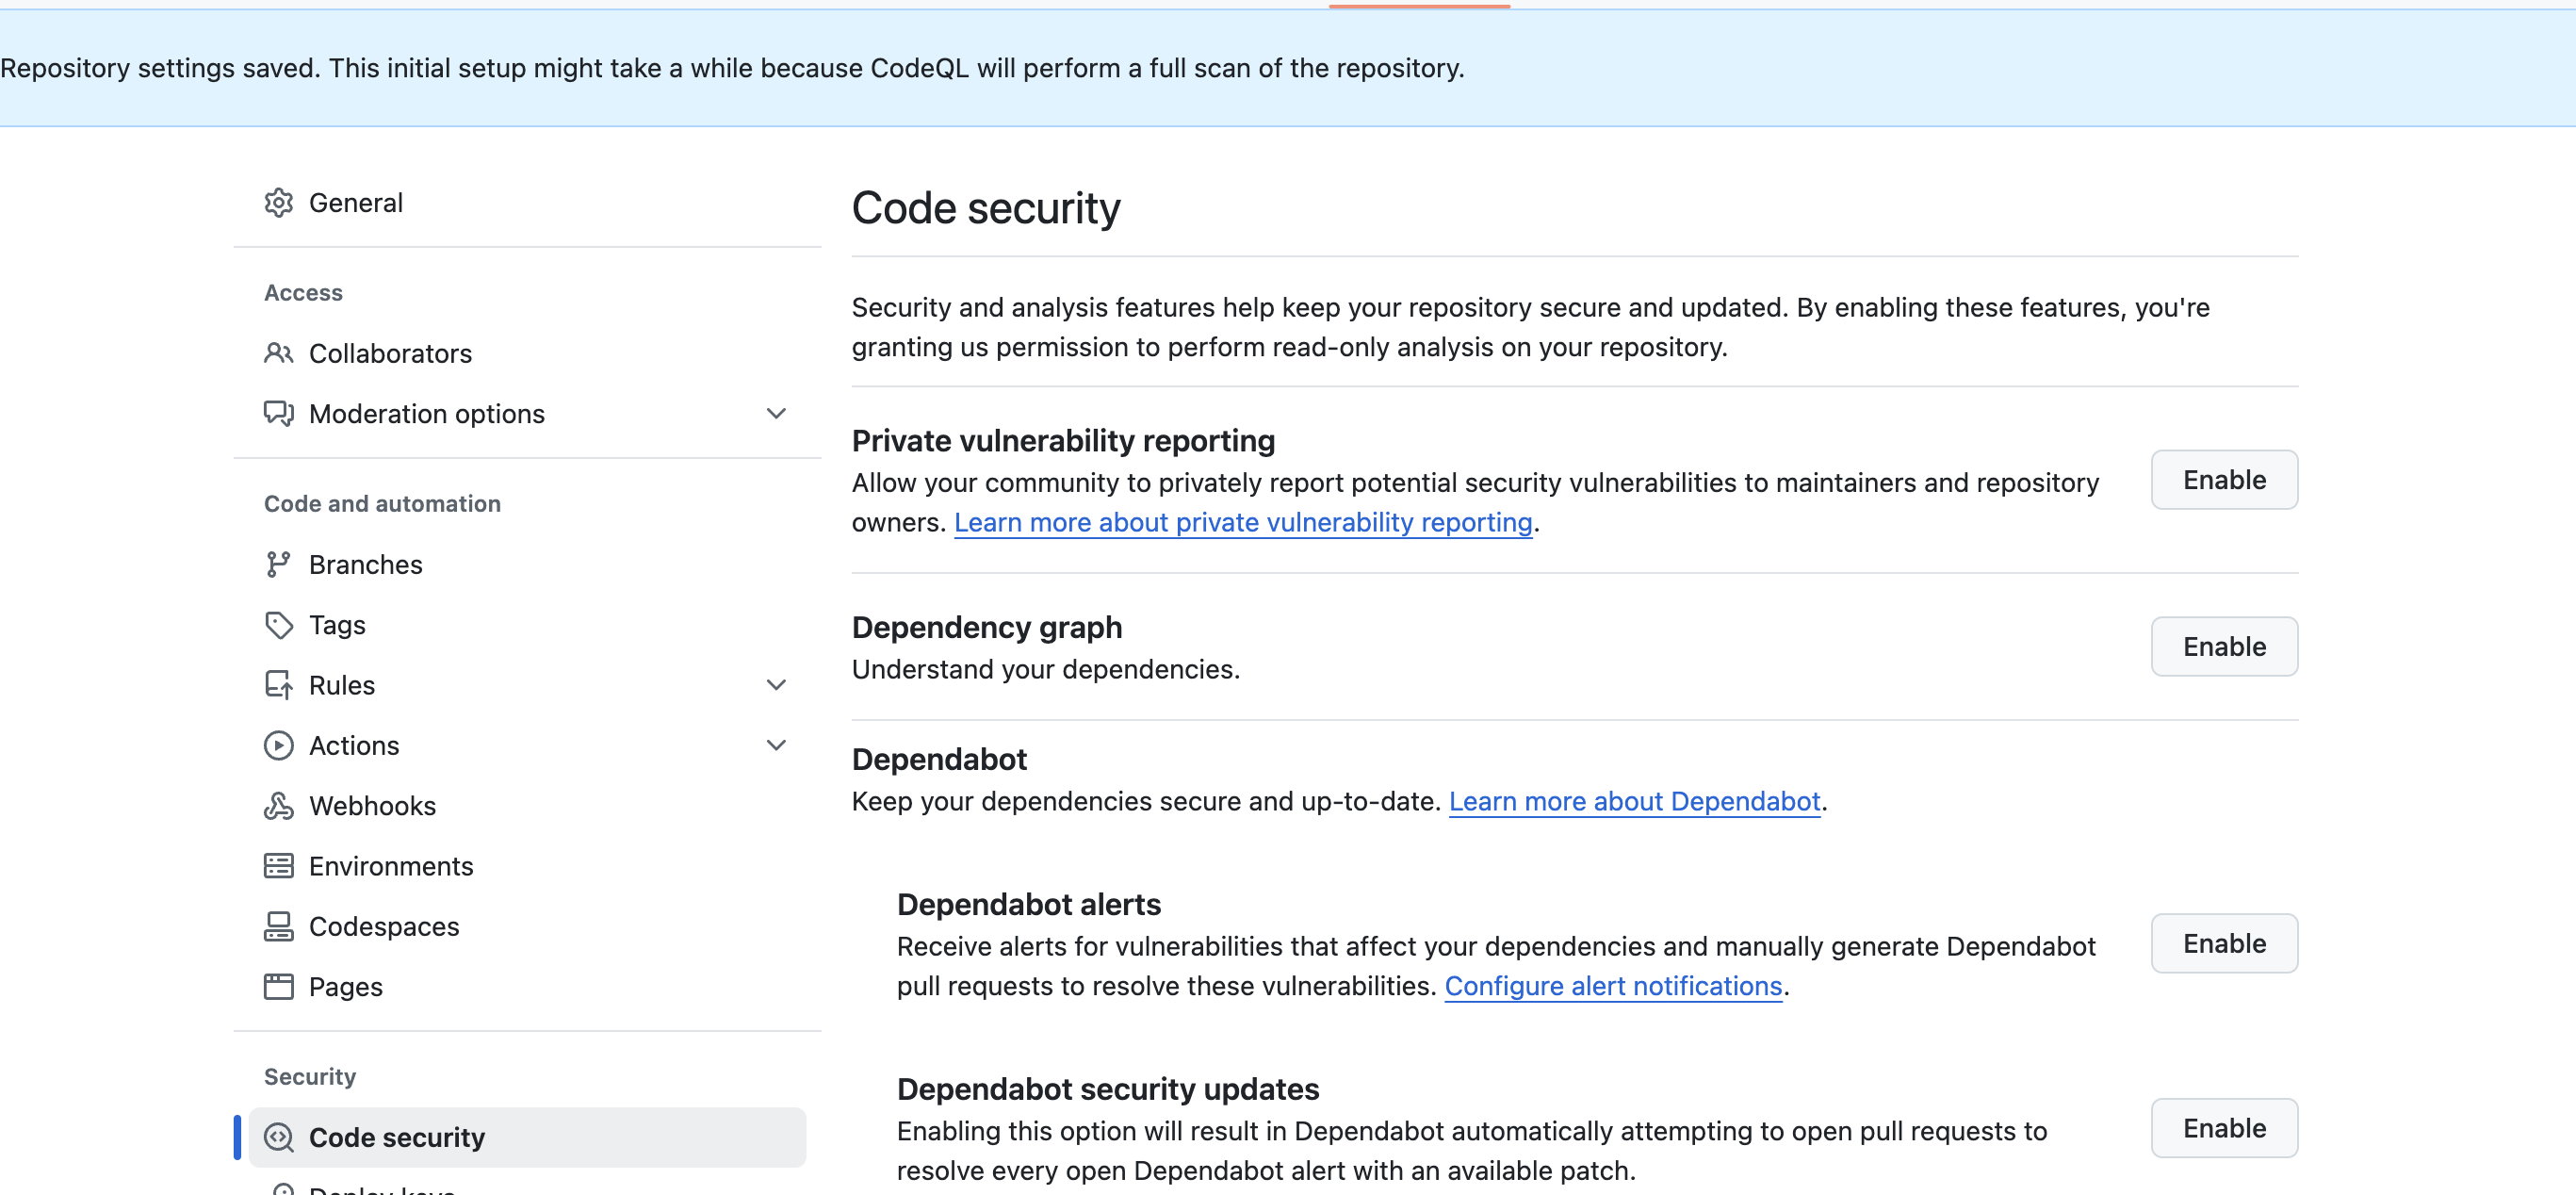This screenshot has height=1195, width=2576.
Task: Open the Actions settings item
Action: coord(354,745)
